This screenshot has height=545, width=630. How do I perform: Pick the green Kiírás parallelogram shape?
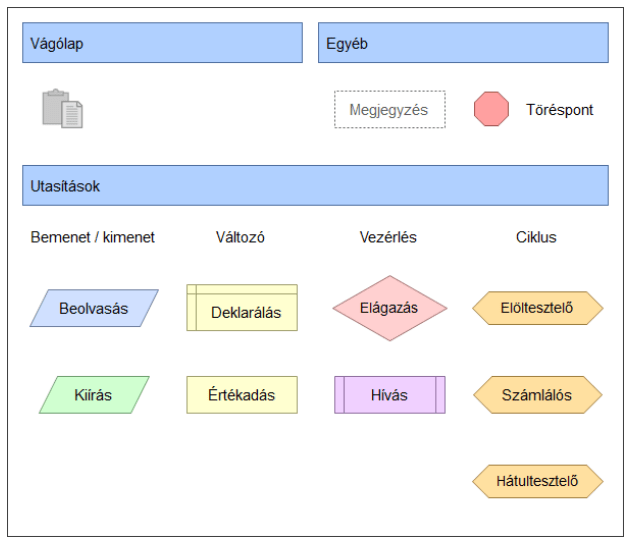[94, 395]
